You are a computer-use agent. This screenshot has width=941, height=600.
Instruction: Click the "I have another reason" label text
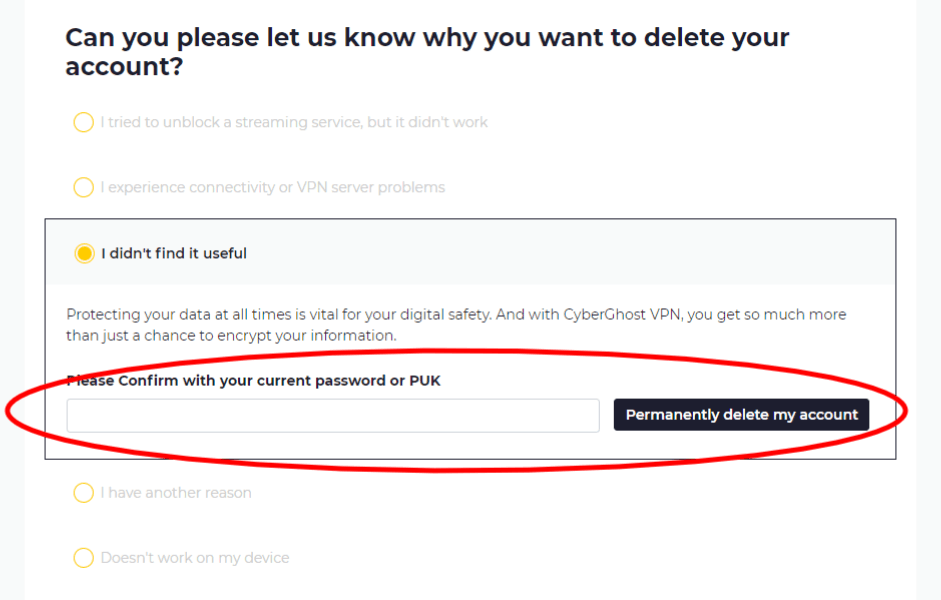[x=176, y=493]
